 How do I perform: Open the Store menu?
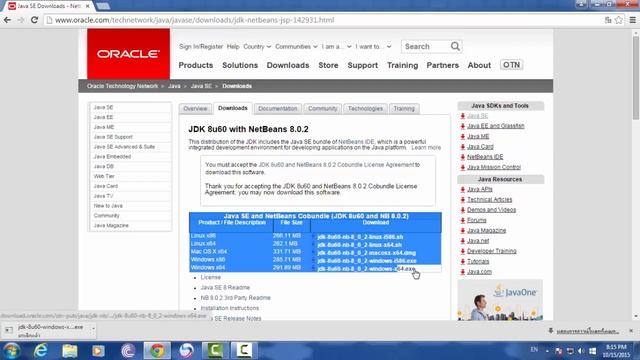[328, 65]
